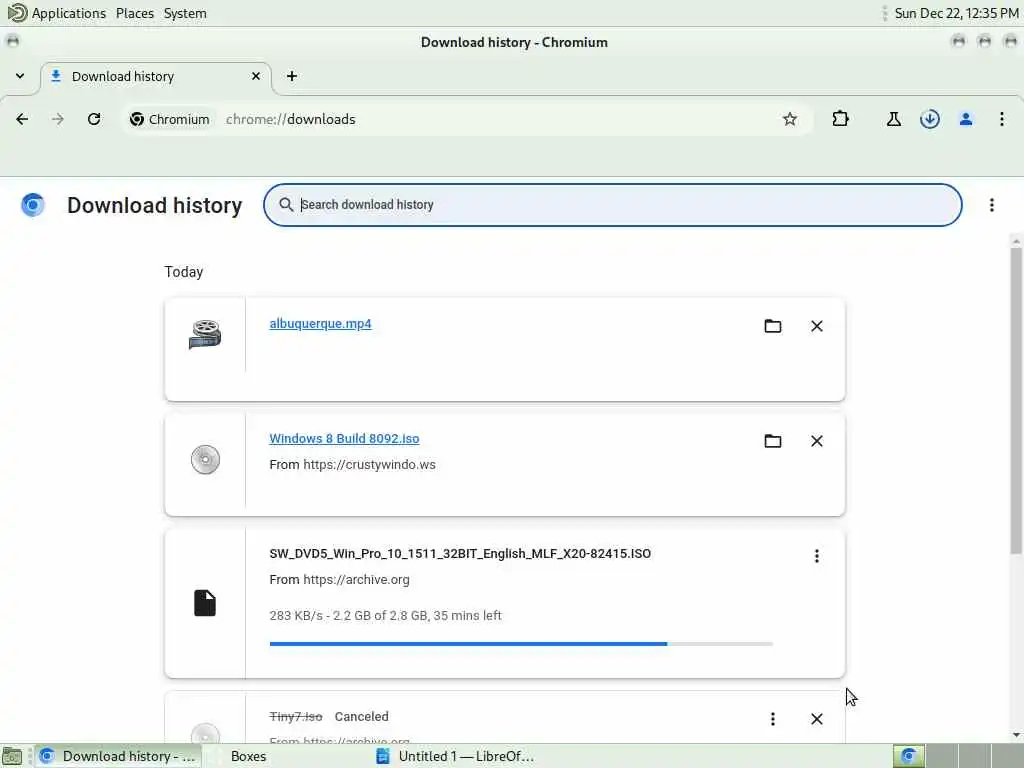Click the browser forward arrow
1024x768 pixels.
[58, 119]
